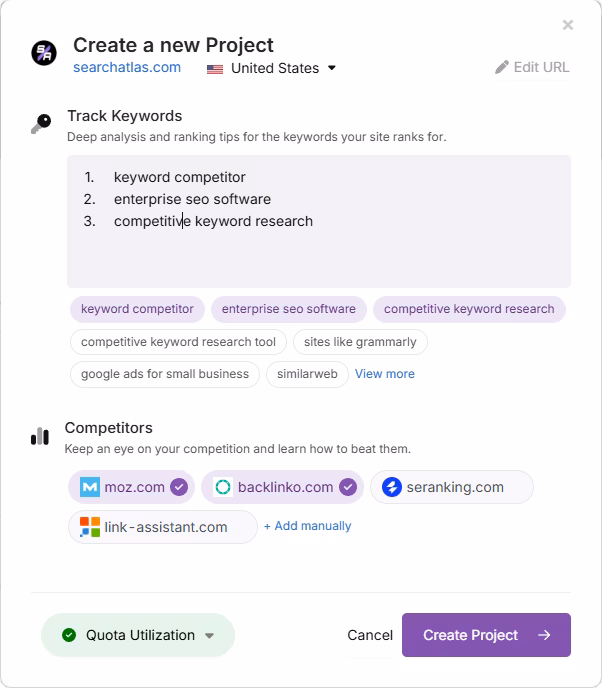Deselect the backlinko.com competitor checkmark
Image resolution: width=602 pixels, height=688 pixels.
[x=348, y=487]
